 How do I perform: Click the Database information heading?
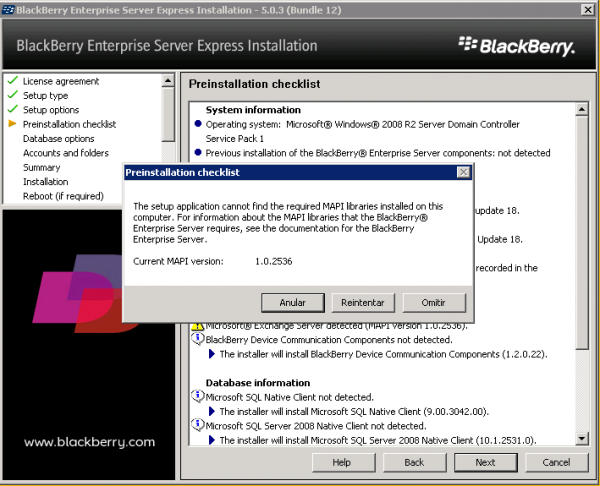tap(258, 383)
